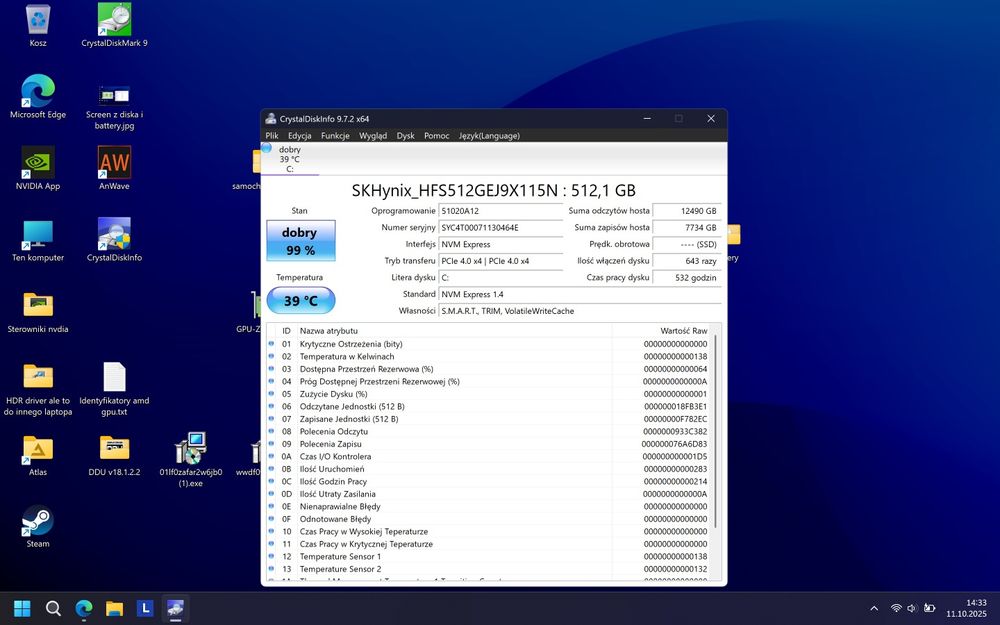This screenshot has height=625, width=1000.
Task: Click Czas pracy dysku value 532 godzin
Action: 687,277
